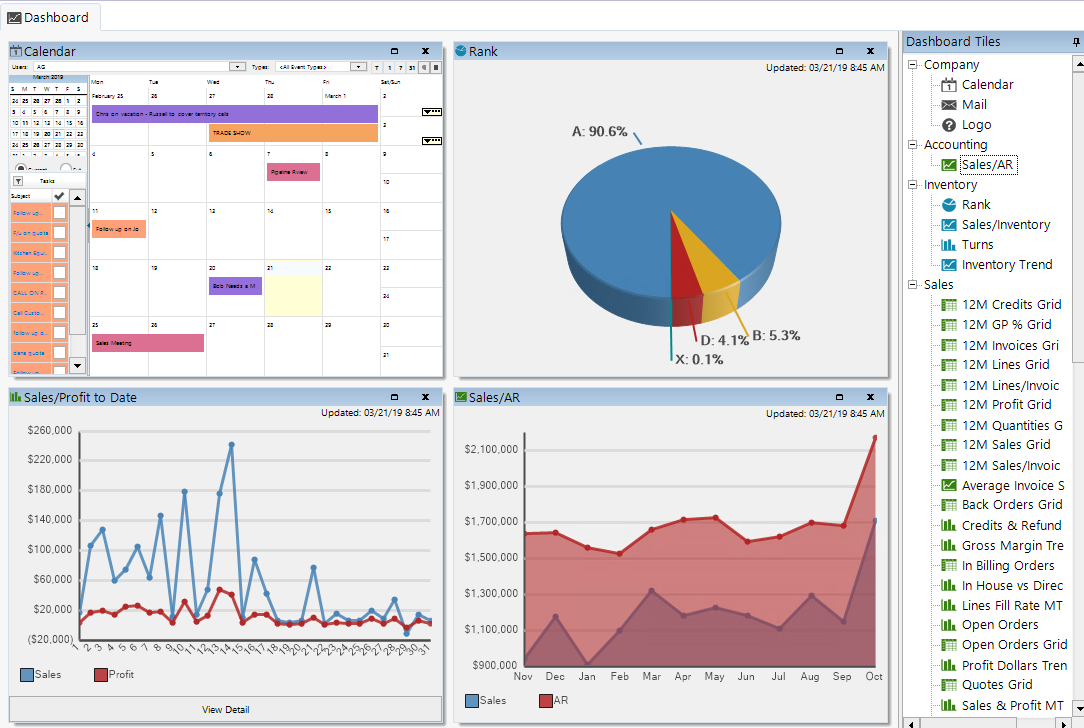
Task: Click the View Detail button
Action: click(225, 710)
